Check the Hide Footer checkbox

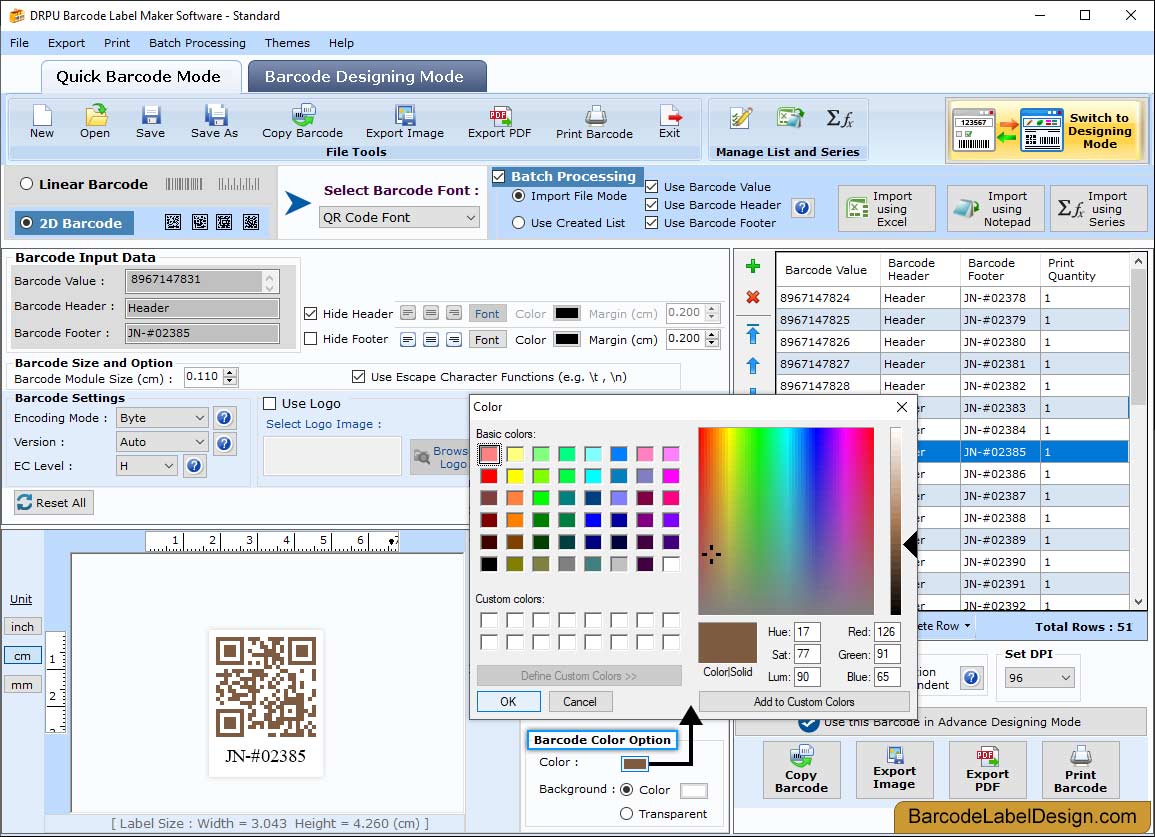tap(311, 339)
